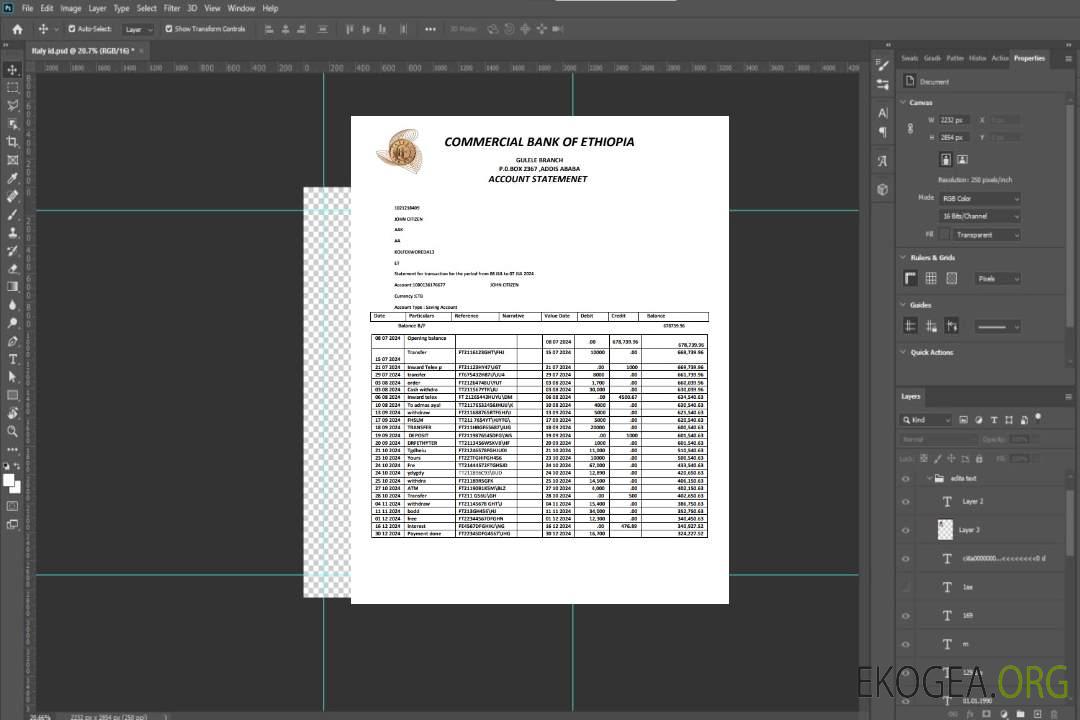Image resolution: width=1080 pixels, height=720 pixels.
Task: Click the lock all layer icon
Action: coord(979,458)
